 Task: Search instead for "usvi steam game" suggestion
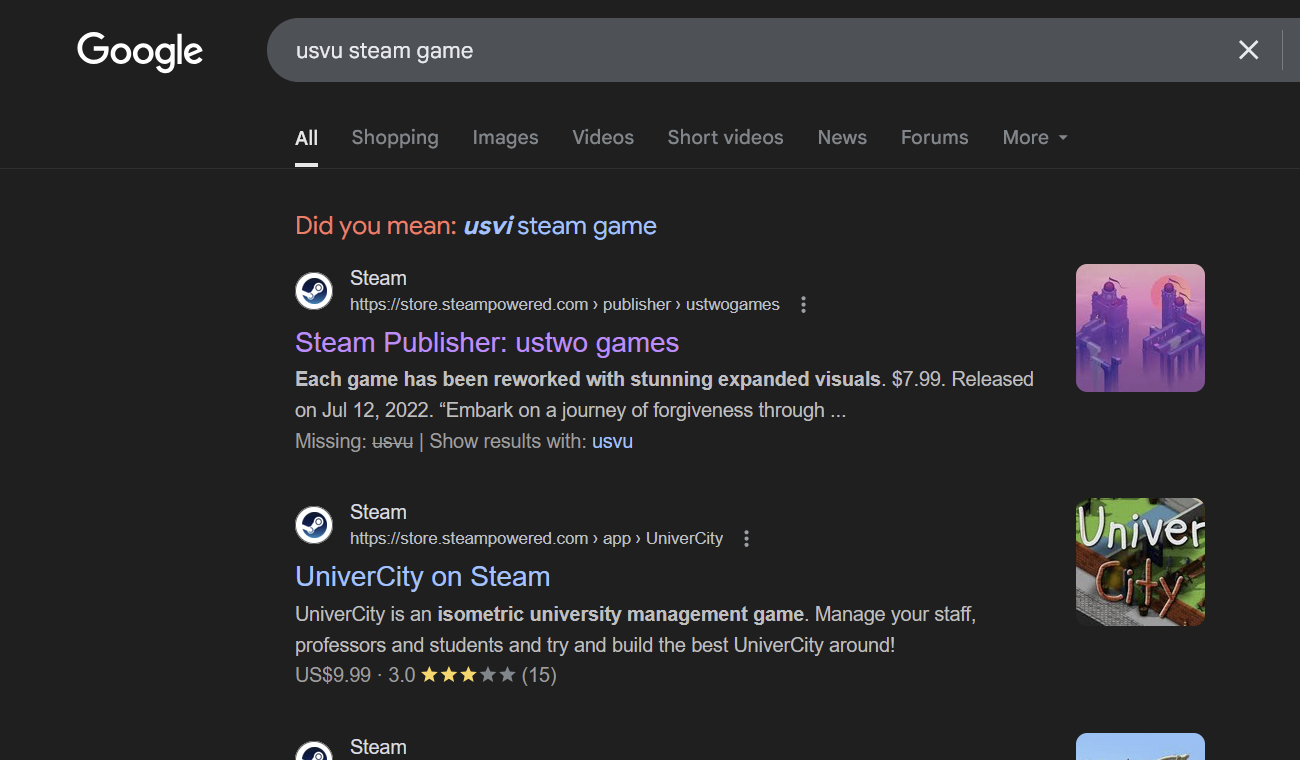560,226
